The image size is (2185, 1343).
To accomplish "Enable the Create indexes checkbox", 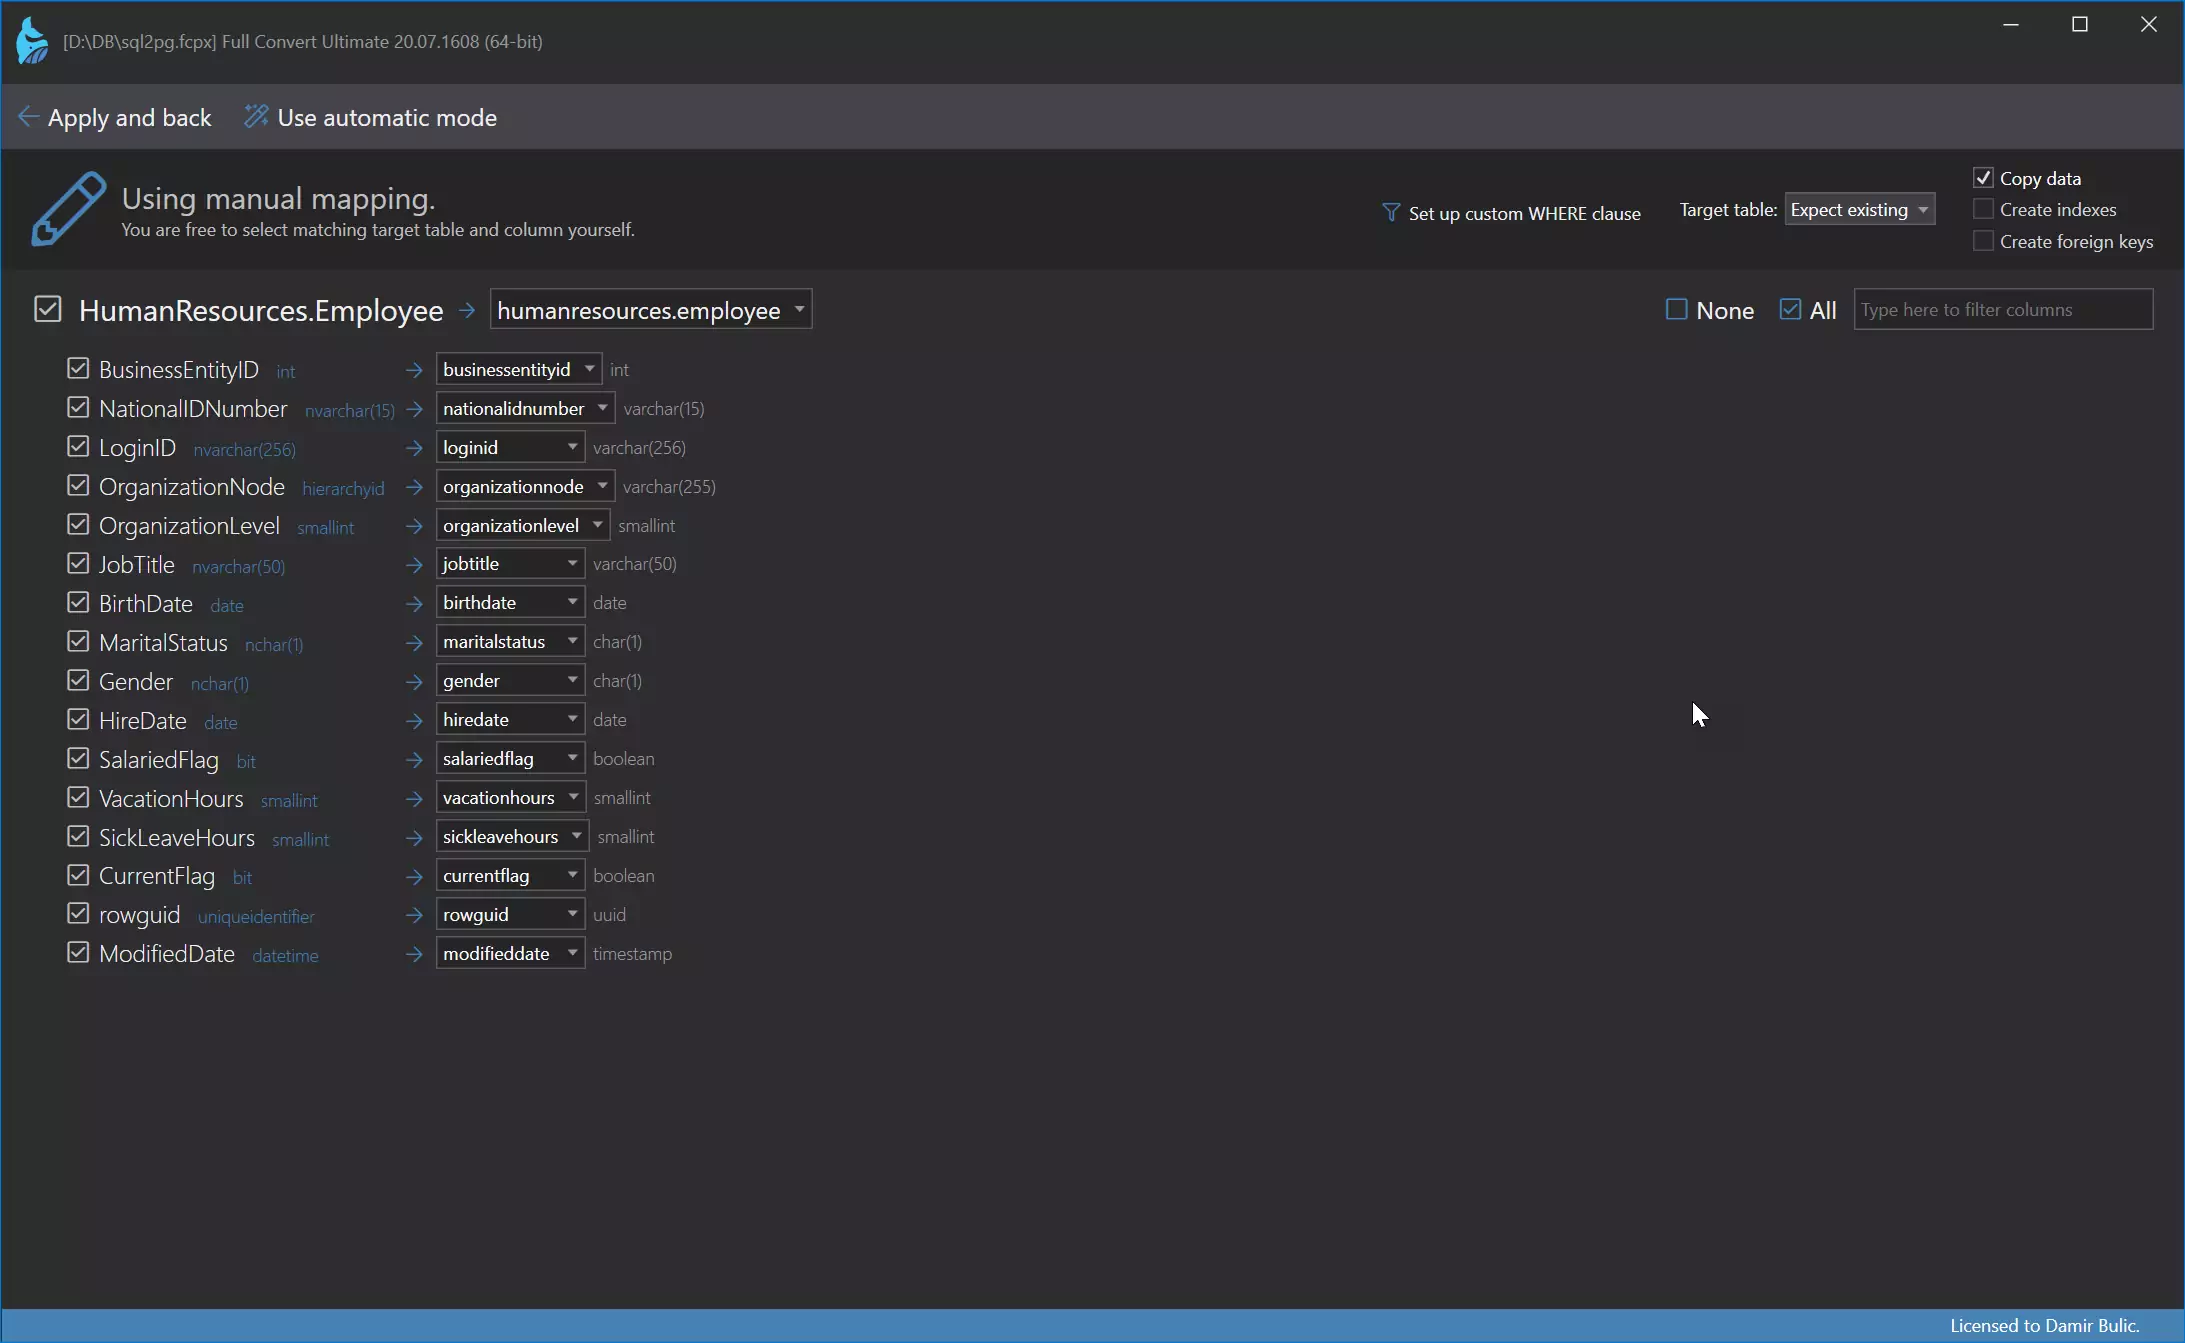I will 1981,207.
